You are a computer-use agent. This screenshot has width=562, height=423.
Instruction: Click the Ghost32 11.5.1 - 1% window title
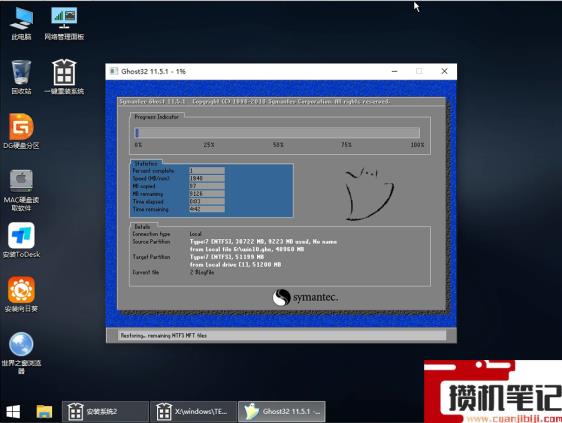point(153,71)
